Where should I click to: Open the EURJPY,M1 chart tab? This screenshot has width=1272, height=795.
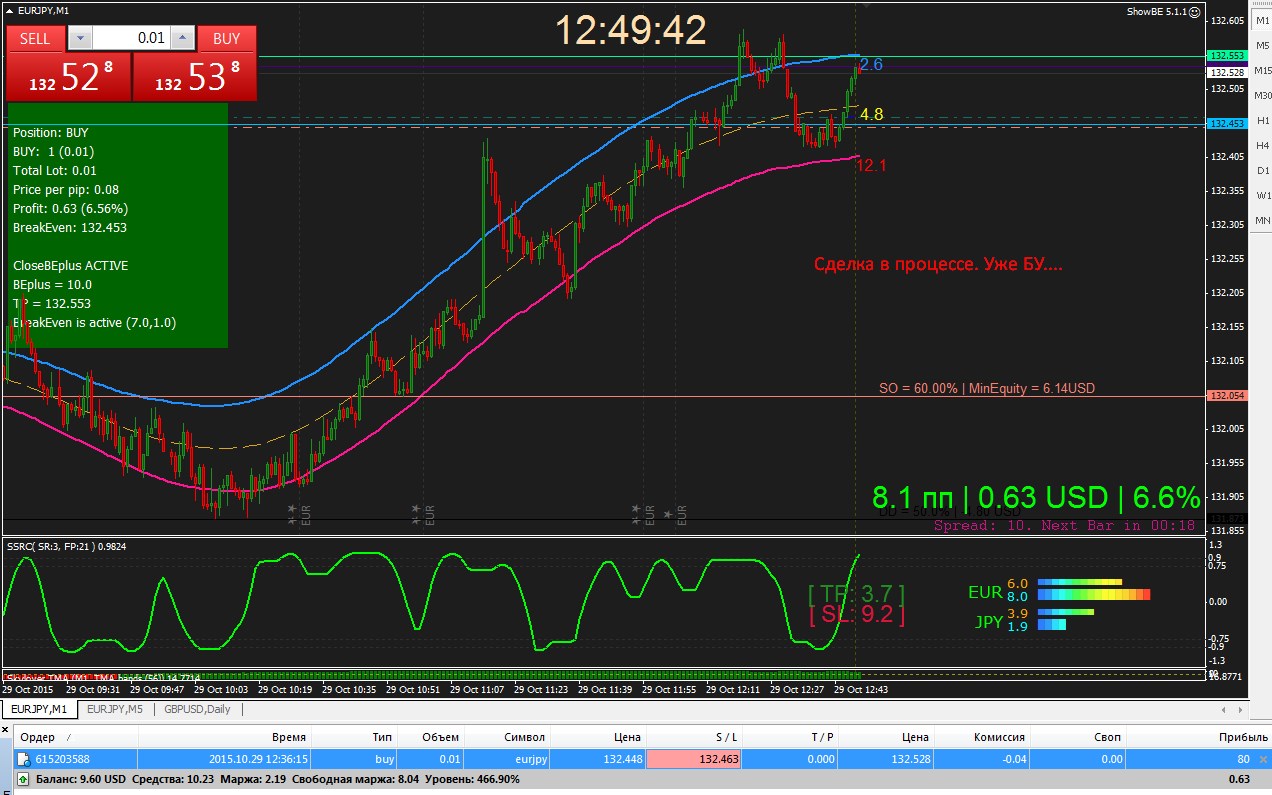click(39, 709)
